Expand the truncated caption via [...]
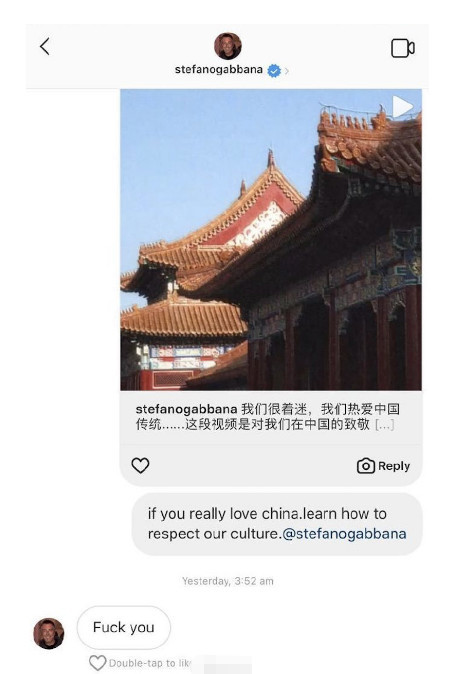461x674 pixels. point(384,425)
